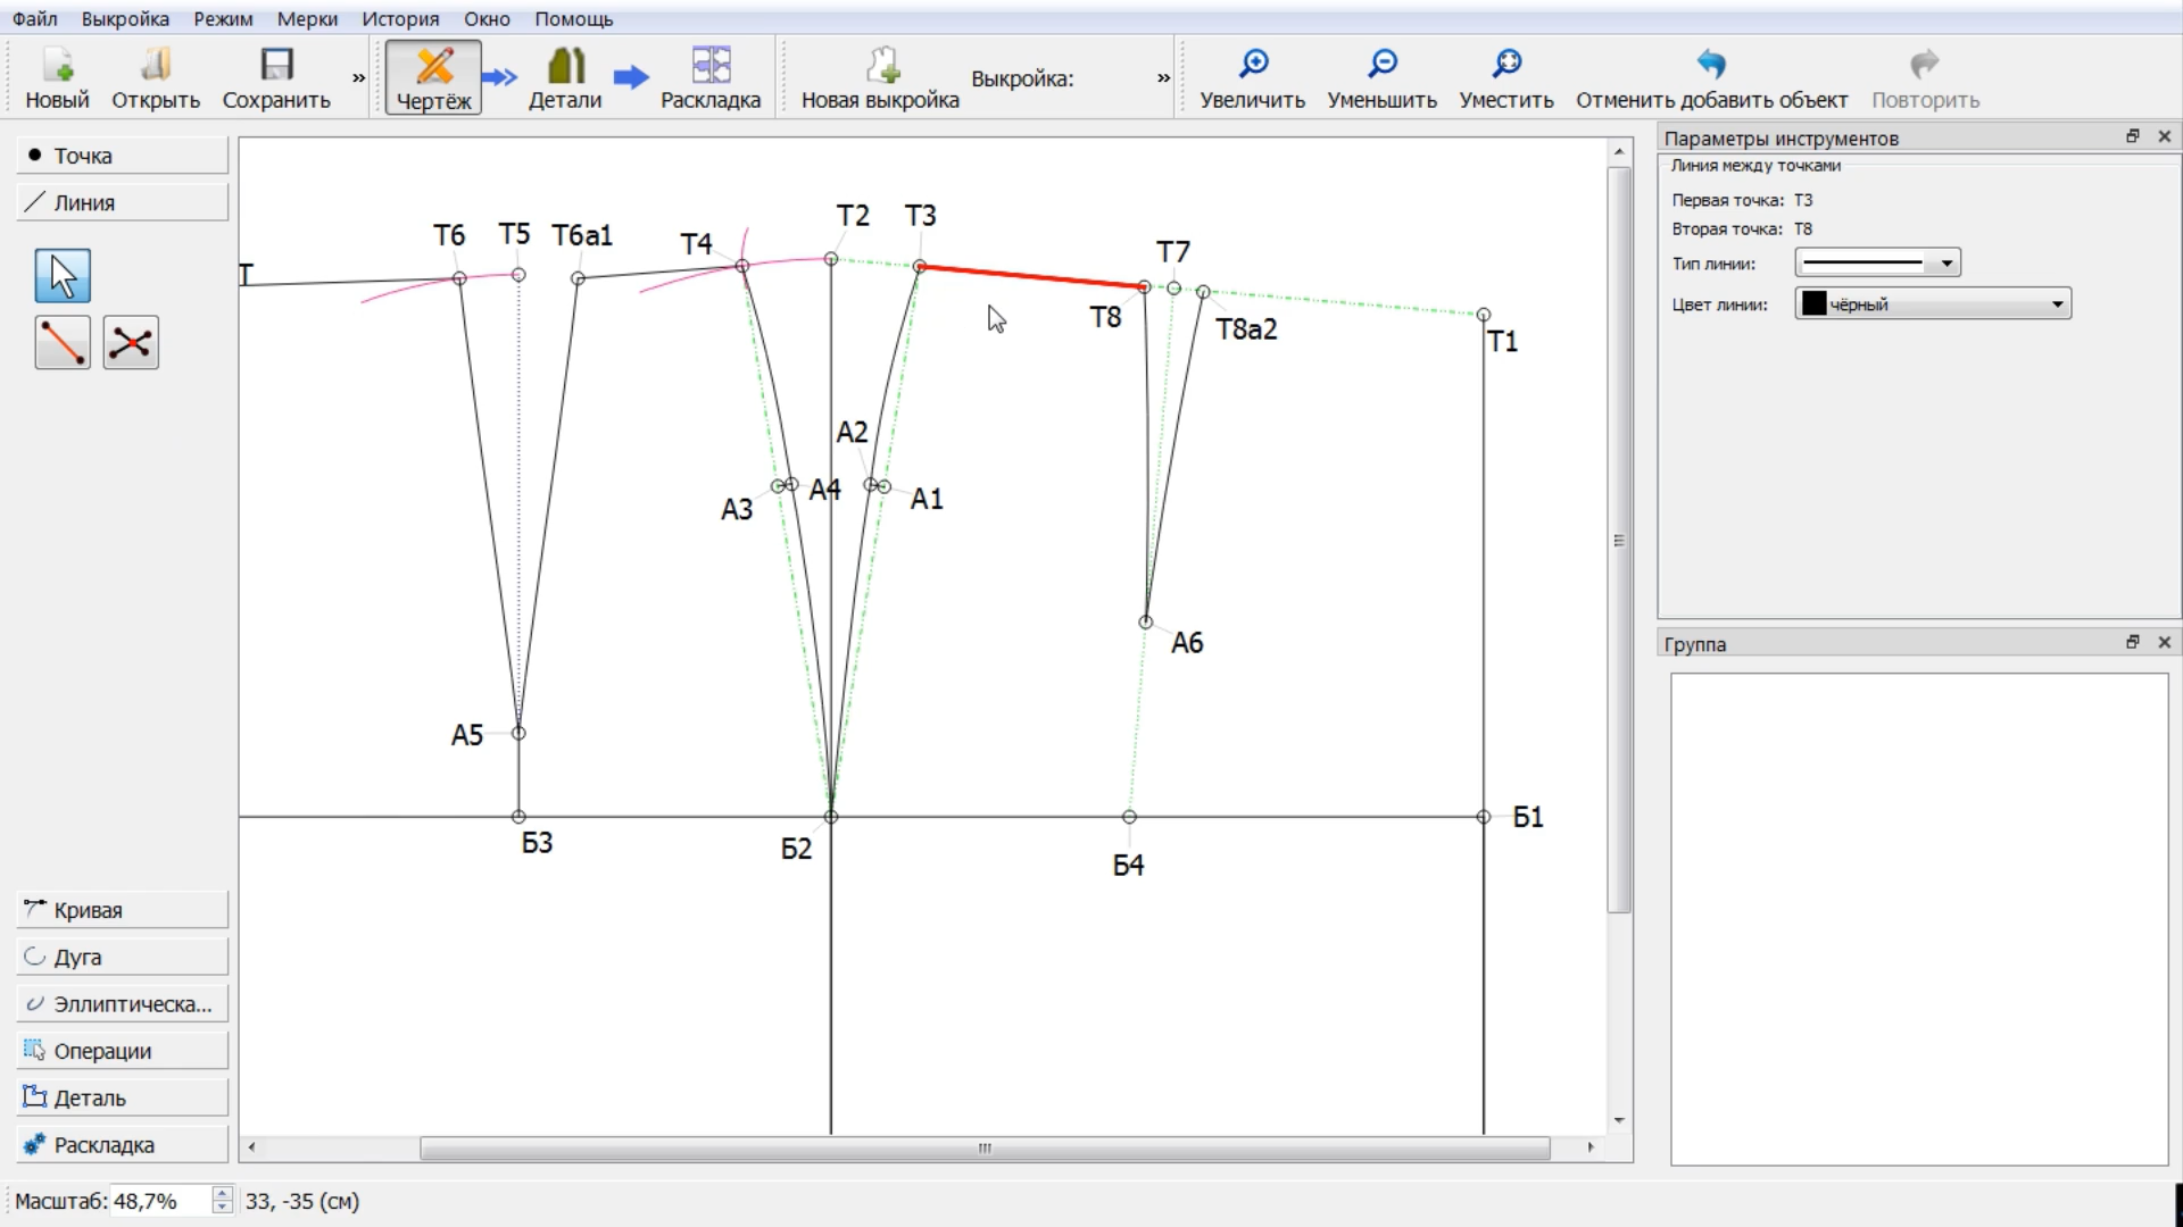Expand the Эллиптическая tool section
The height and width of the screenshot is (1227, 2183).
pos(122,1004)
